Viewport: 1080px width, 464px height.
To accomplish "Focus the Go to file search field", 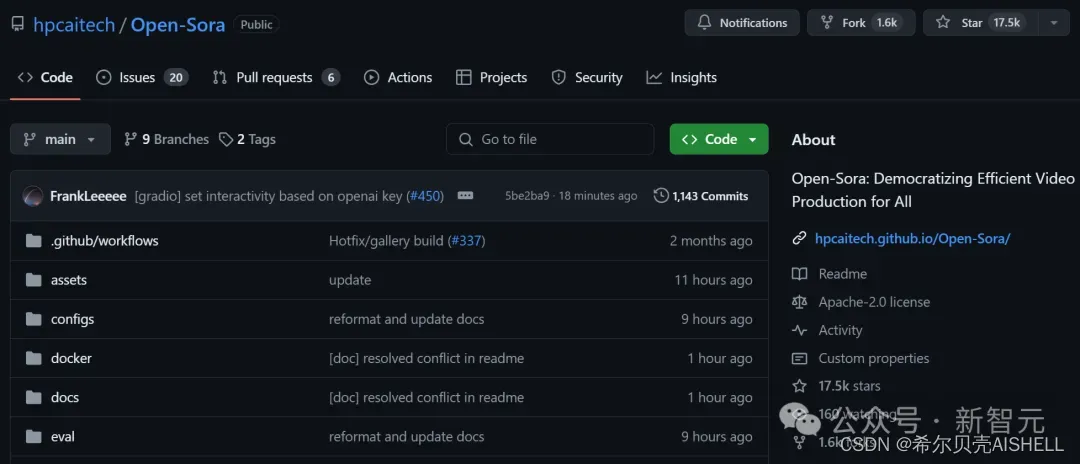I will tap(550, 139).
